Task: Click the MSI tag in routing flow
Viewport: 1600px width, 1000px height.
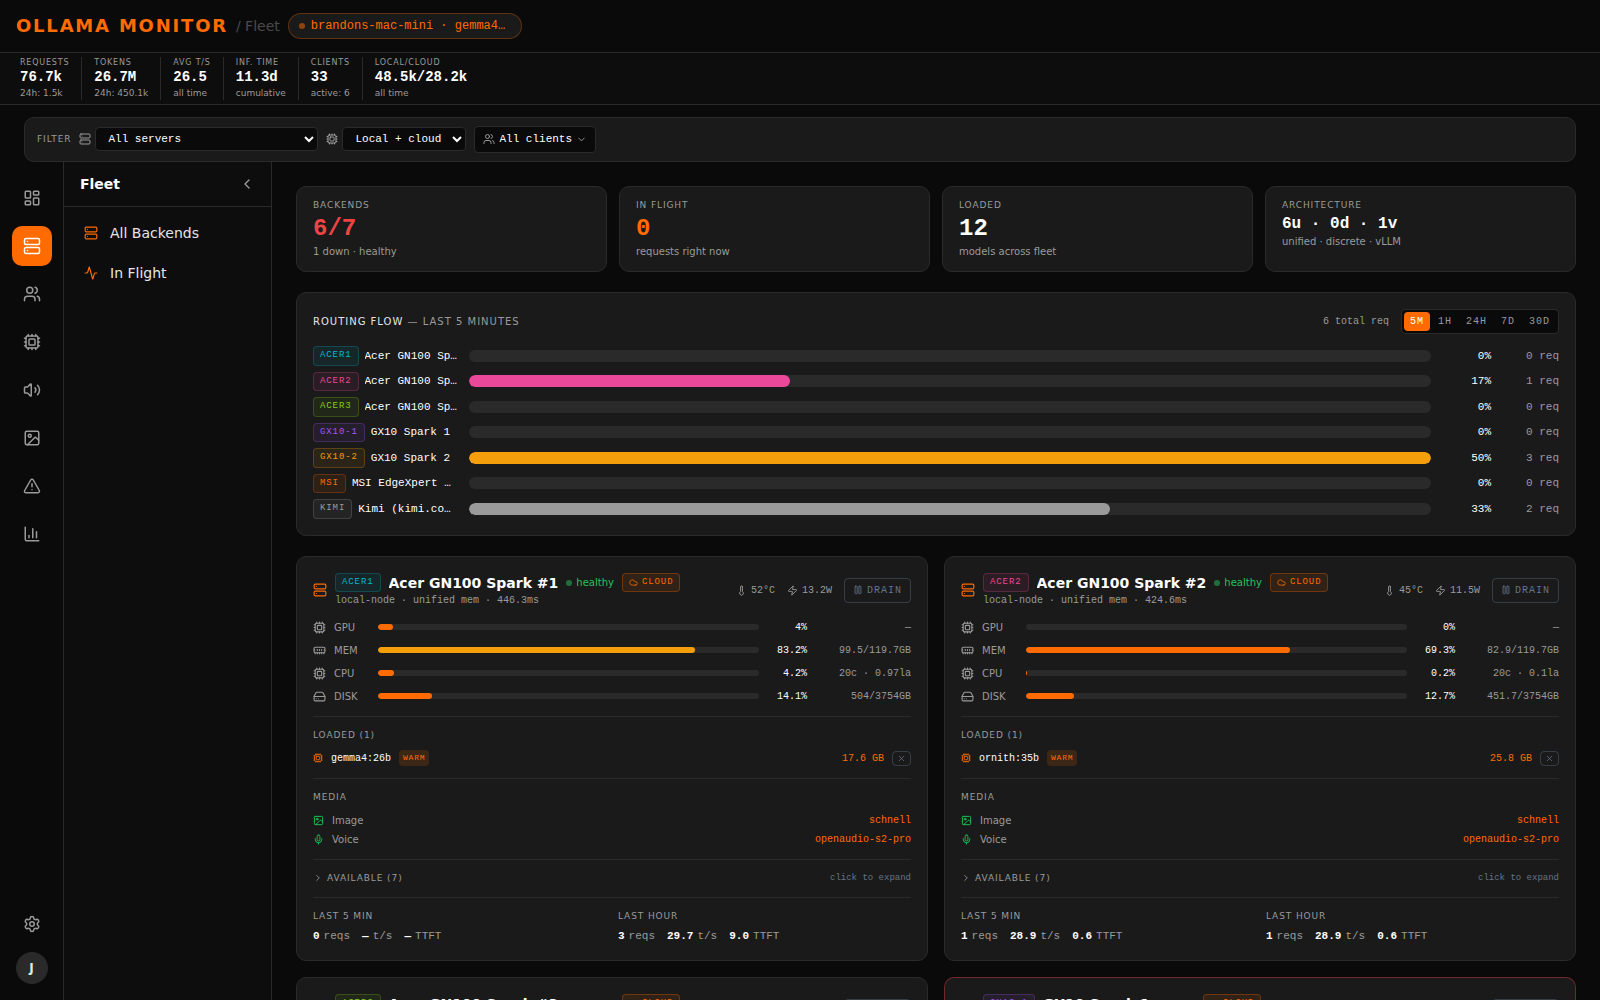Action: (x=329, y=483)
